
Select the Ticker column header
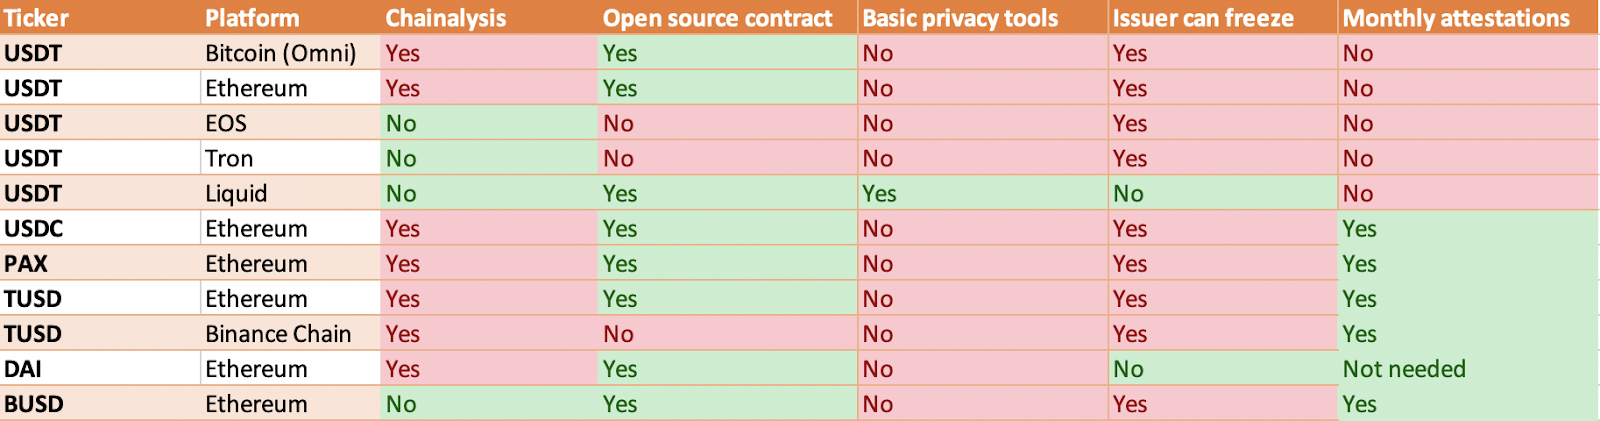pyautogui.click(x=100, y=18)
